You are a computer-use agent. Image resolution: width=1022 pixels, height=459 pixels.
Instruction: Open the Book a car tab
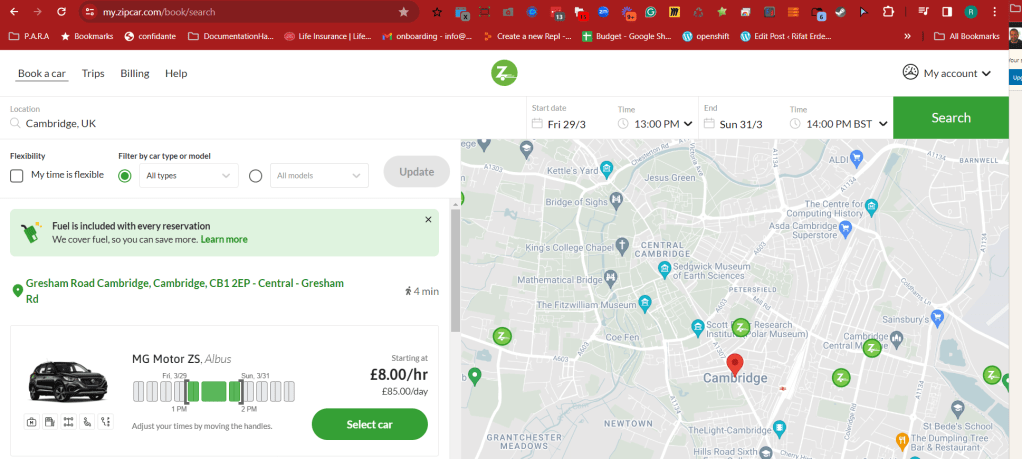[x=42, y=74]
